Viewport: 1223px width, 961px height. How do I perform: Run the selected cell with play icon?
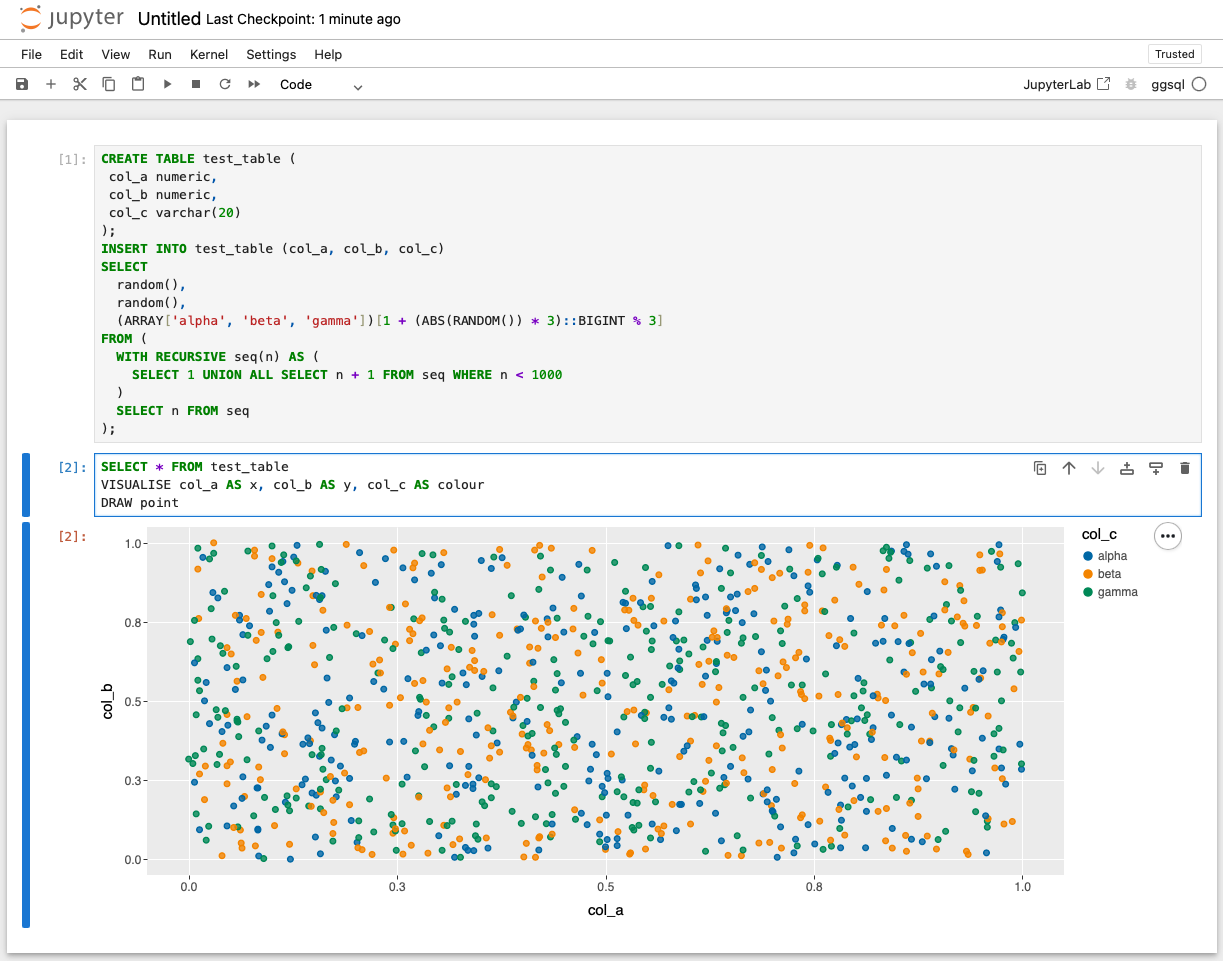point(167,85)
